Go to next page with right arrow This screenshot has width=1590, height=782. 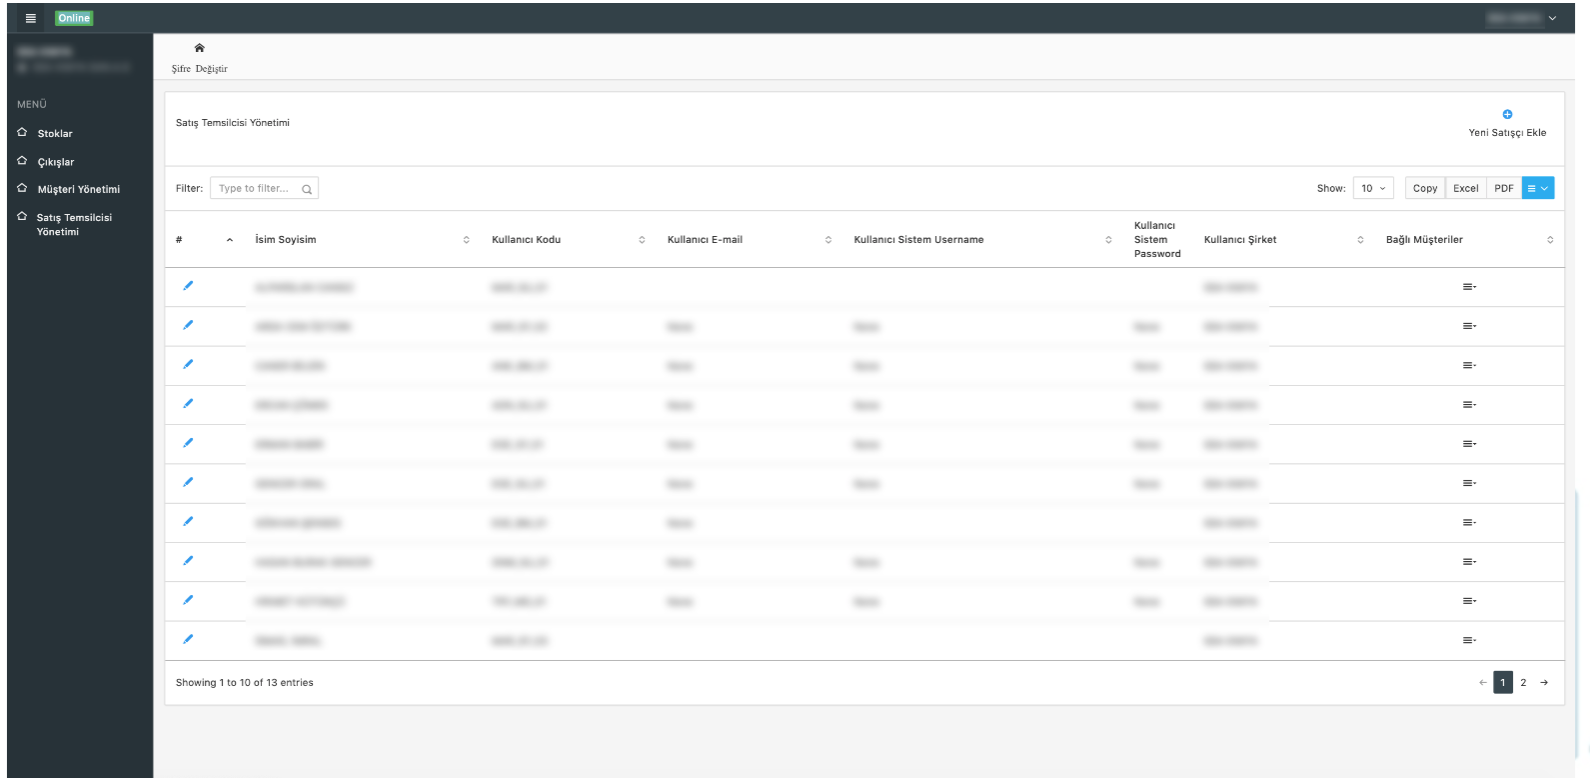click(x=1544, y=683)
